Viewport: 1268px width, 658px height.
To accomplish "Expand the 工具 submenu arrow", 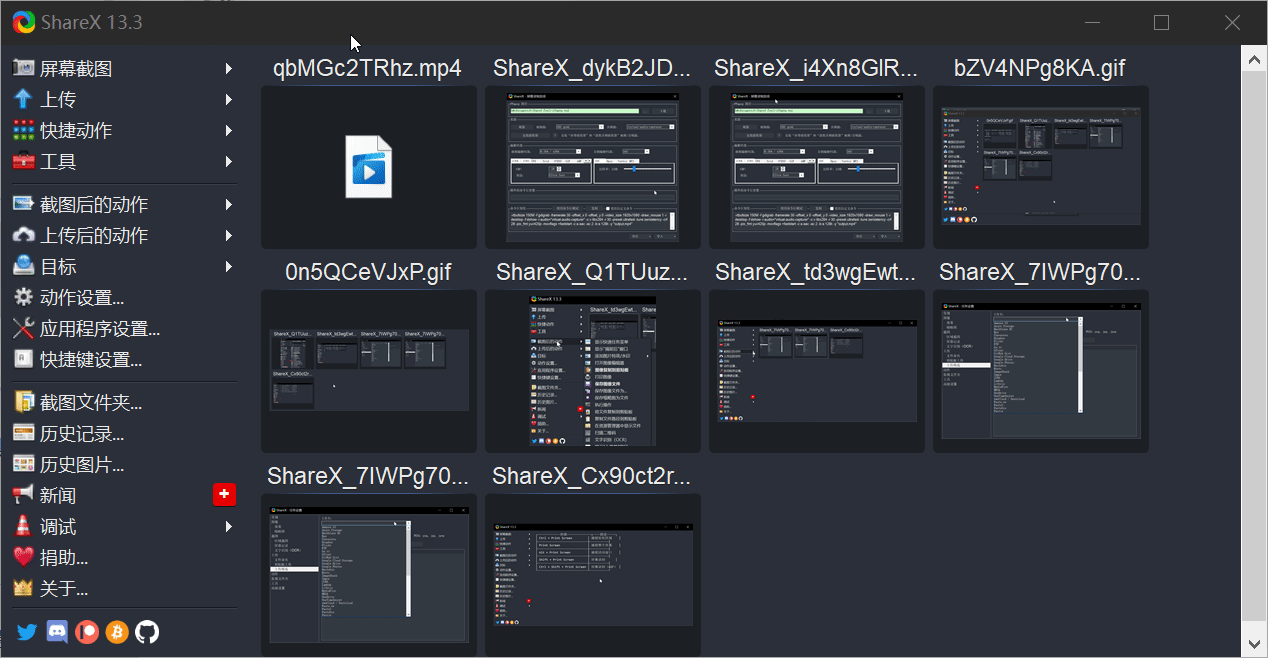I will tap(229, 161).
